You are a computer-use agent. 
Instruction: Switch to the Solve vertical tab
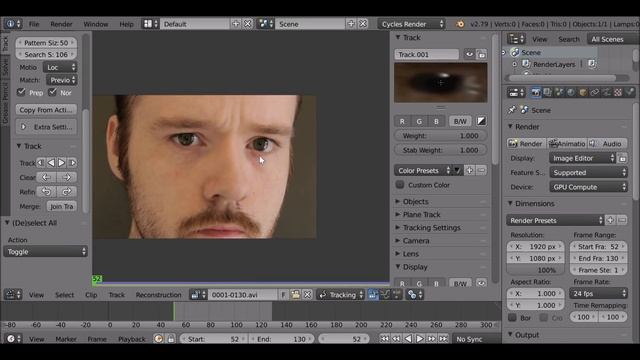[x=5, y=67]
